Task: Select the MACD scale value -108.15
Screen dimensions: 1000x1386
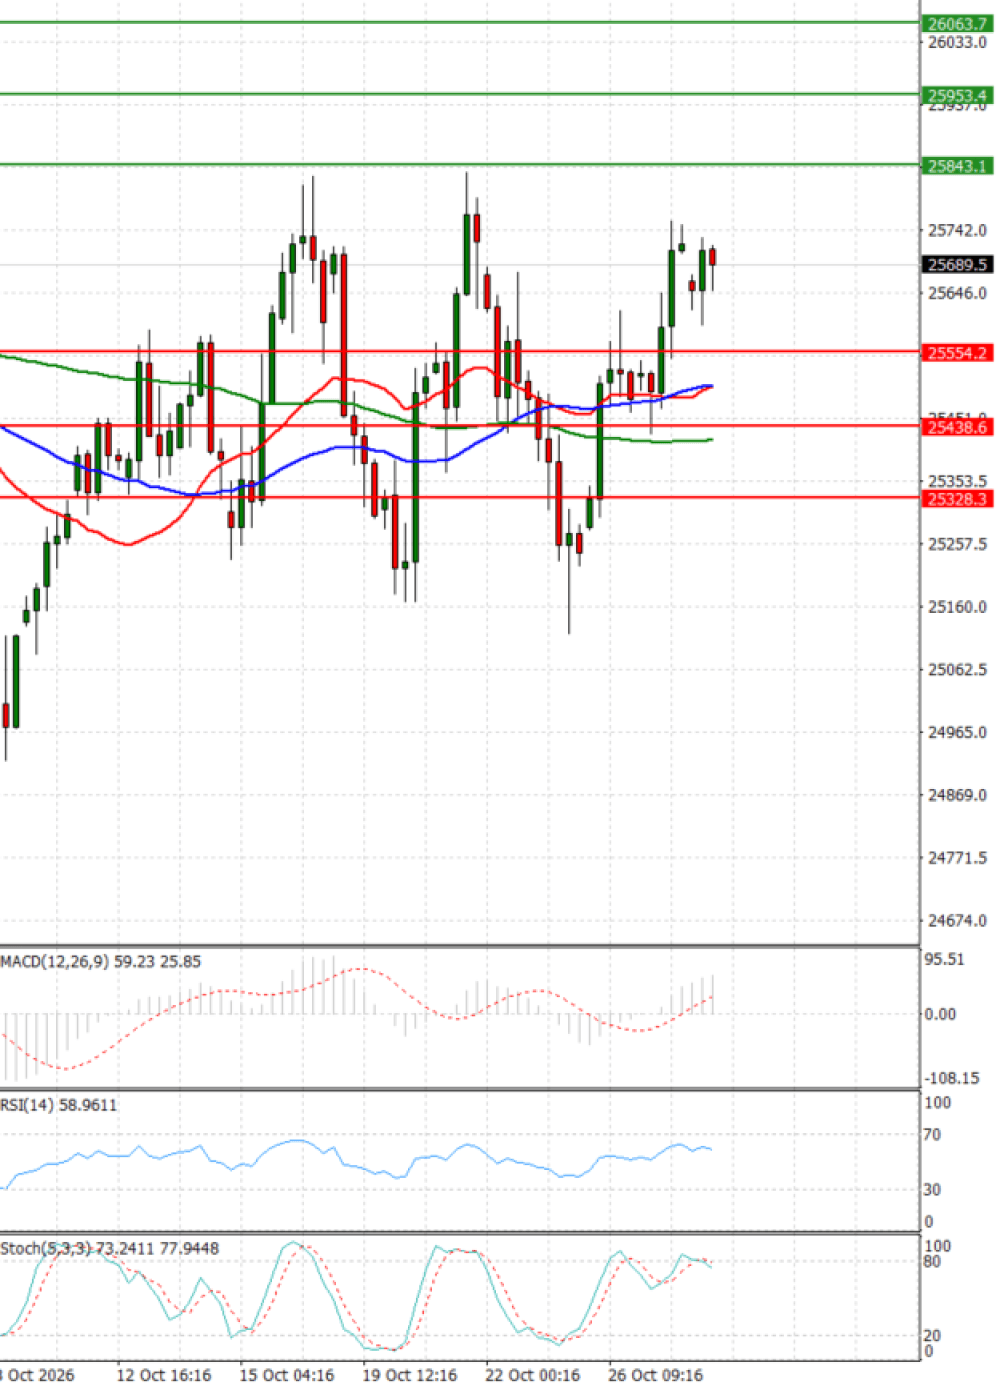Action: [952, 1078]
